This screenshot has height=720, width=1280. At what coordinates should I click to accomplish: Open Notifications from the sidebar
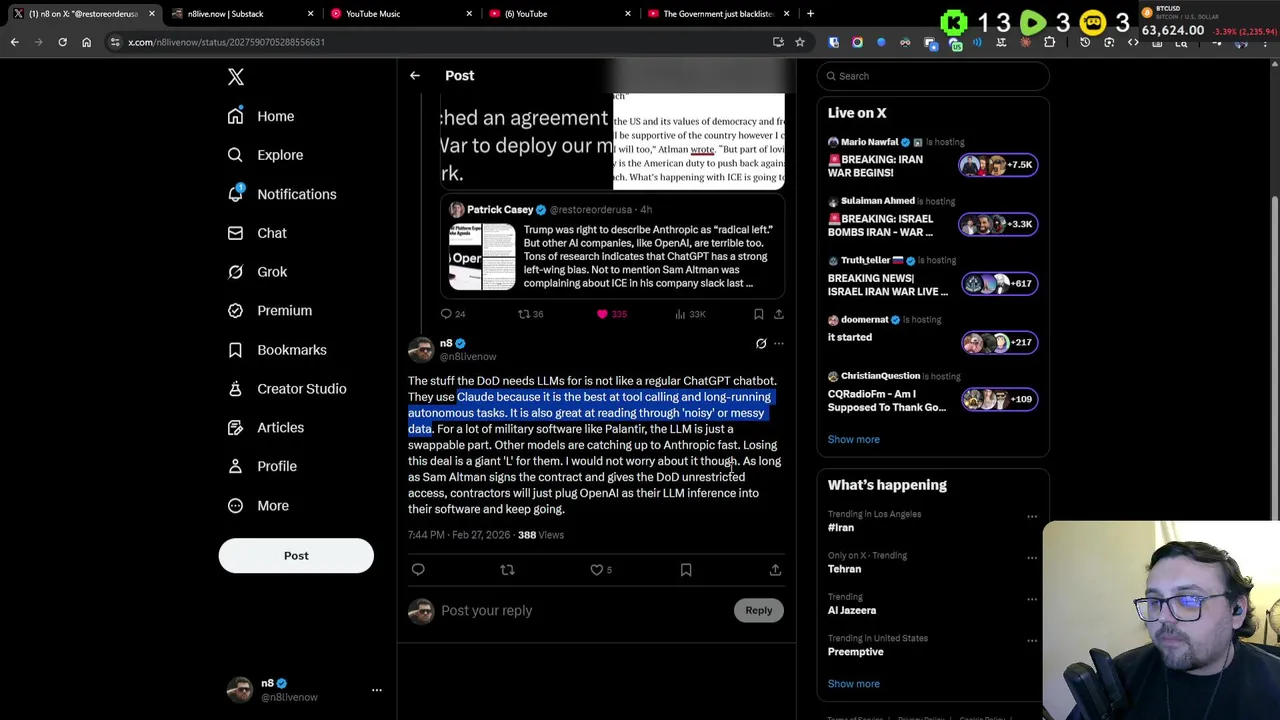(282, 194)
